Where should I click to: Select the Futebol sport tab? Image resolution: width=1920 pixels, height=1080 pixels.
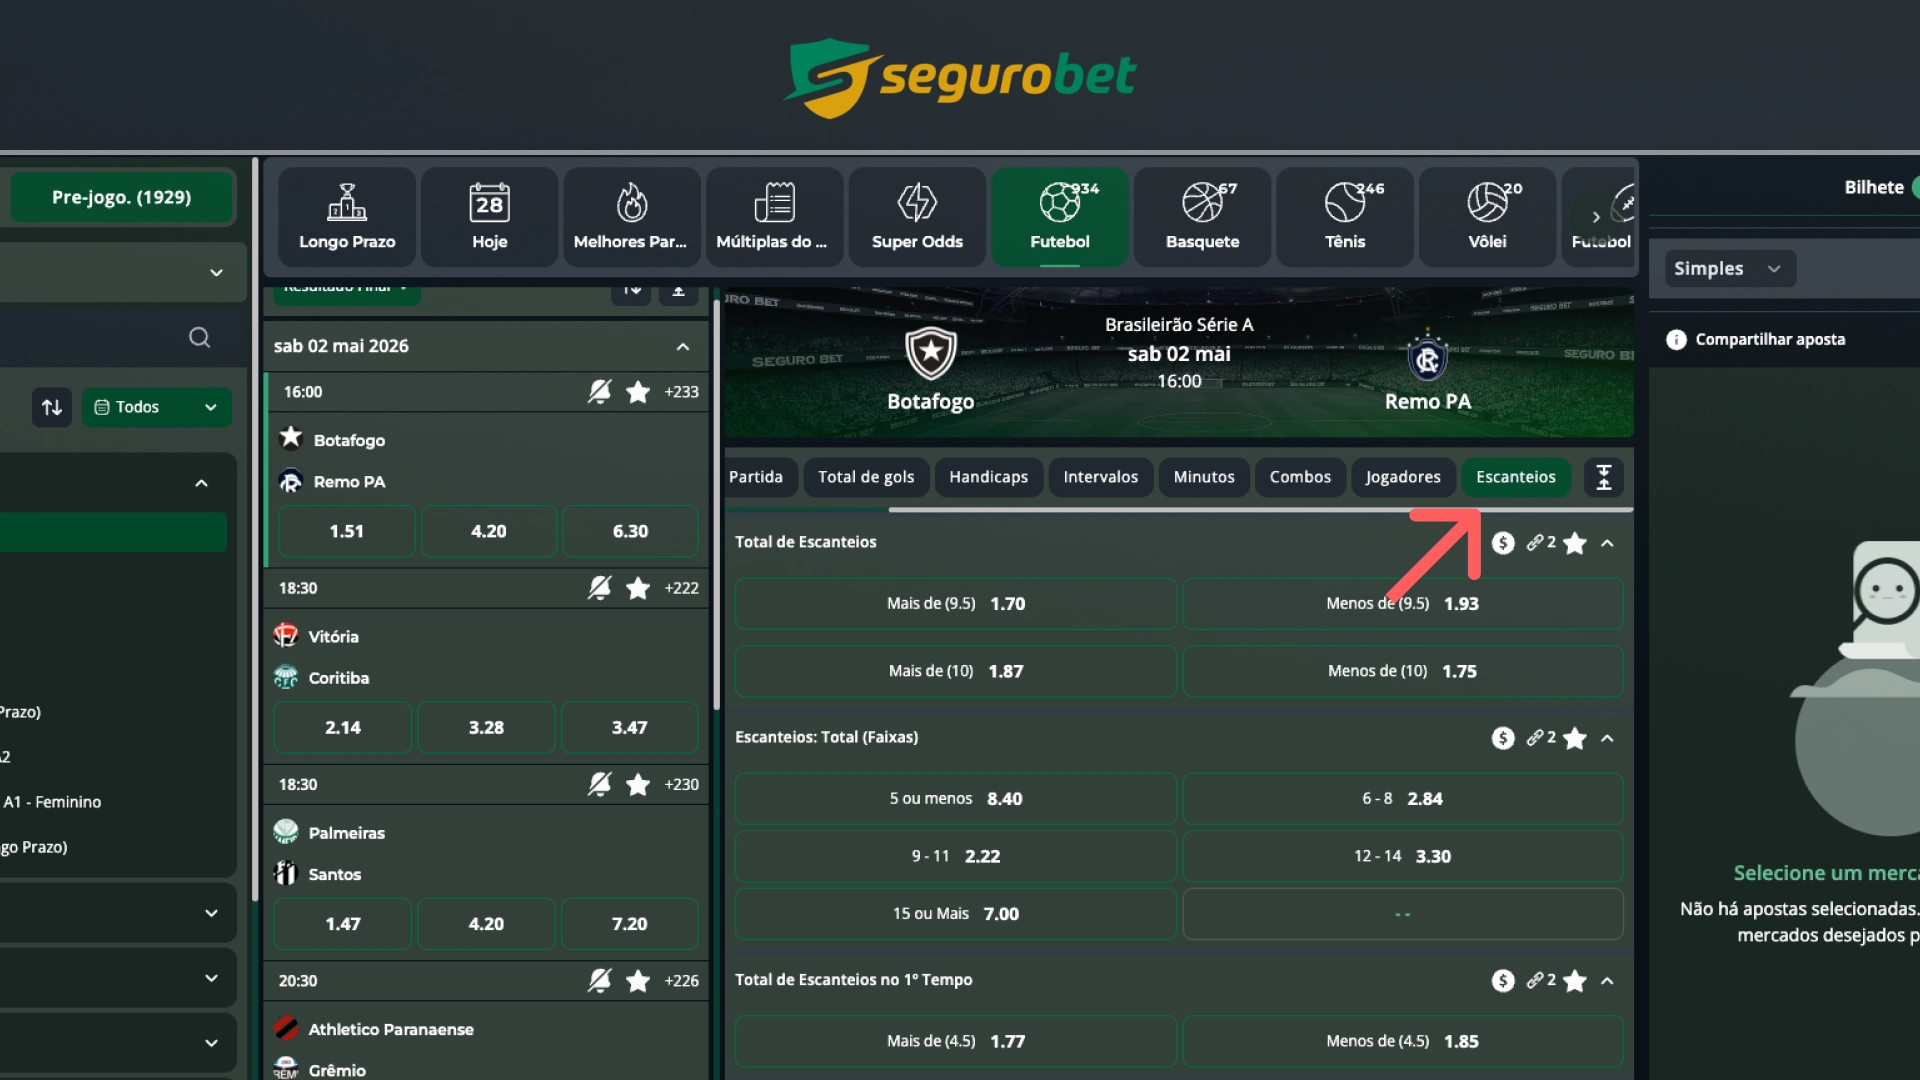point(1060,217)
